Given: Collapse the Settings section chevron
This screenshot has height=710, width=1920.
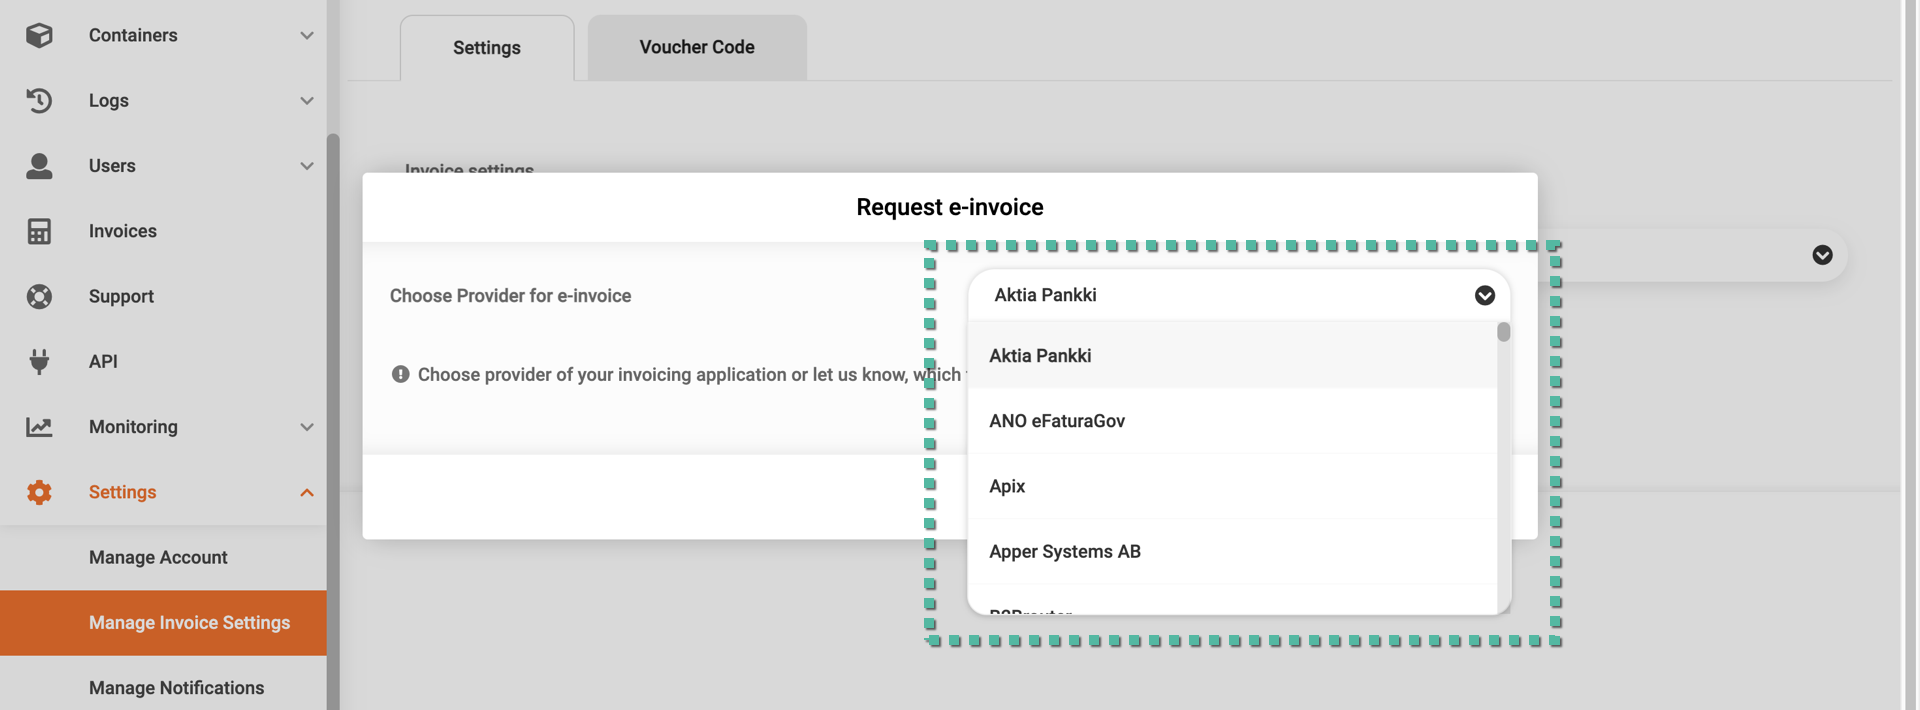Looking at the screenshot, I should coord(306,492).
